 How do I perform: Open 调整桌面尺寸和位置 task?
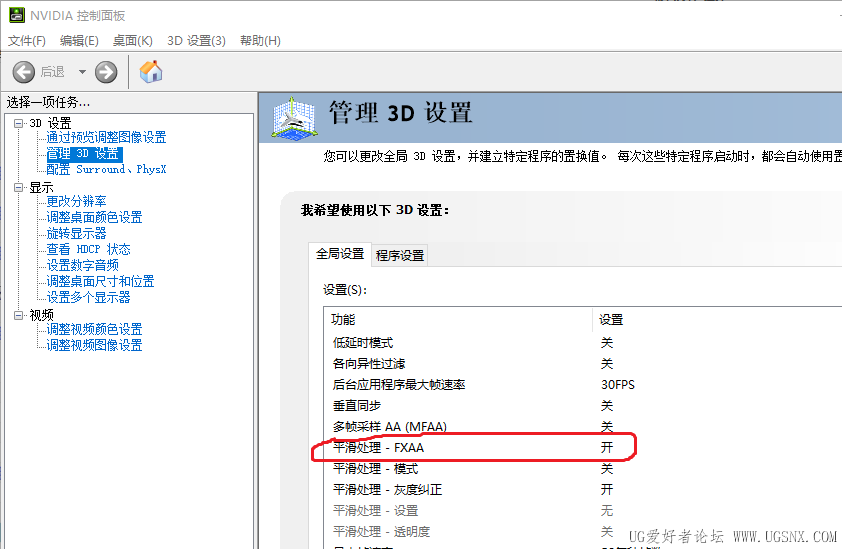pos(100,281)
